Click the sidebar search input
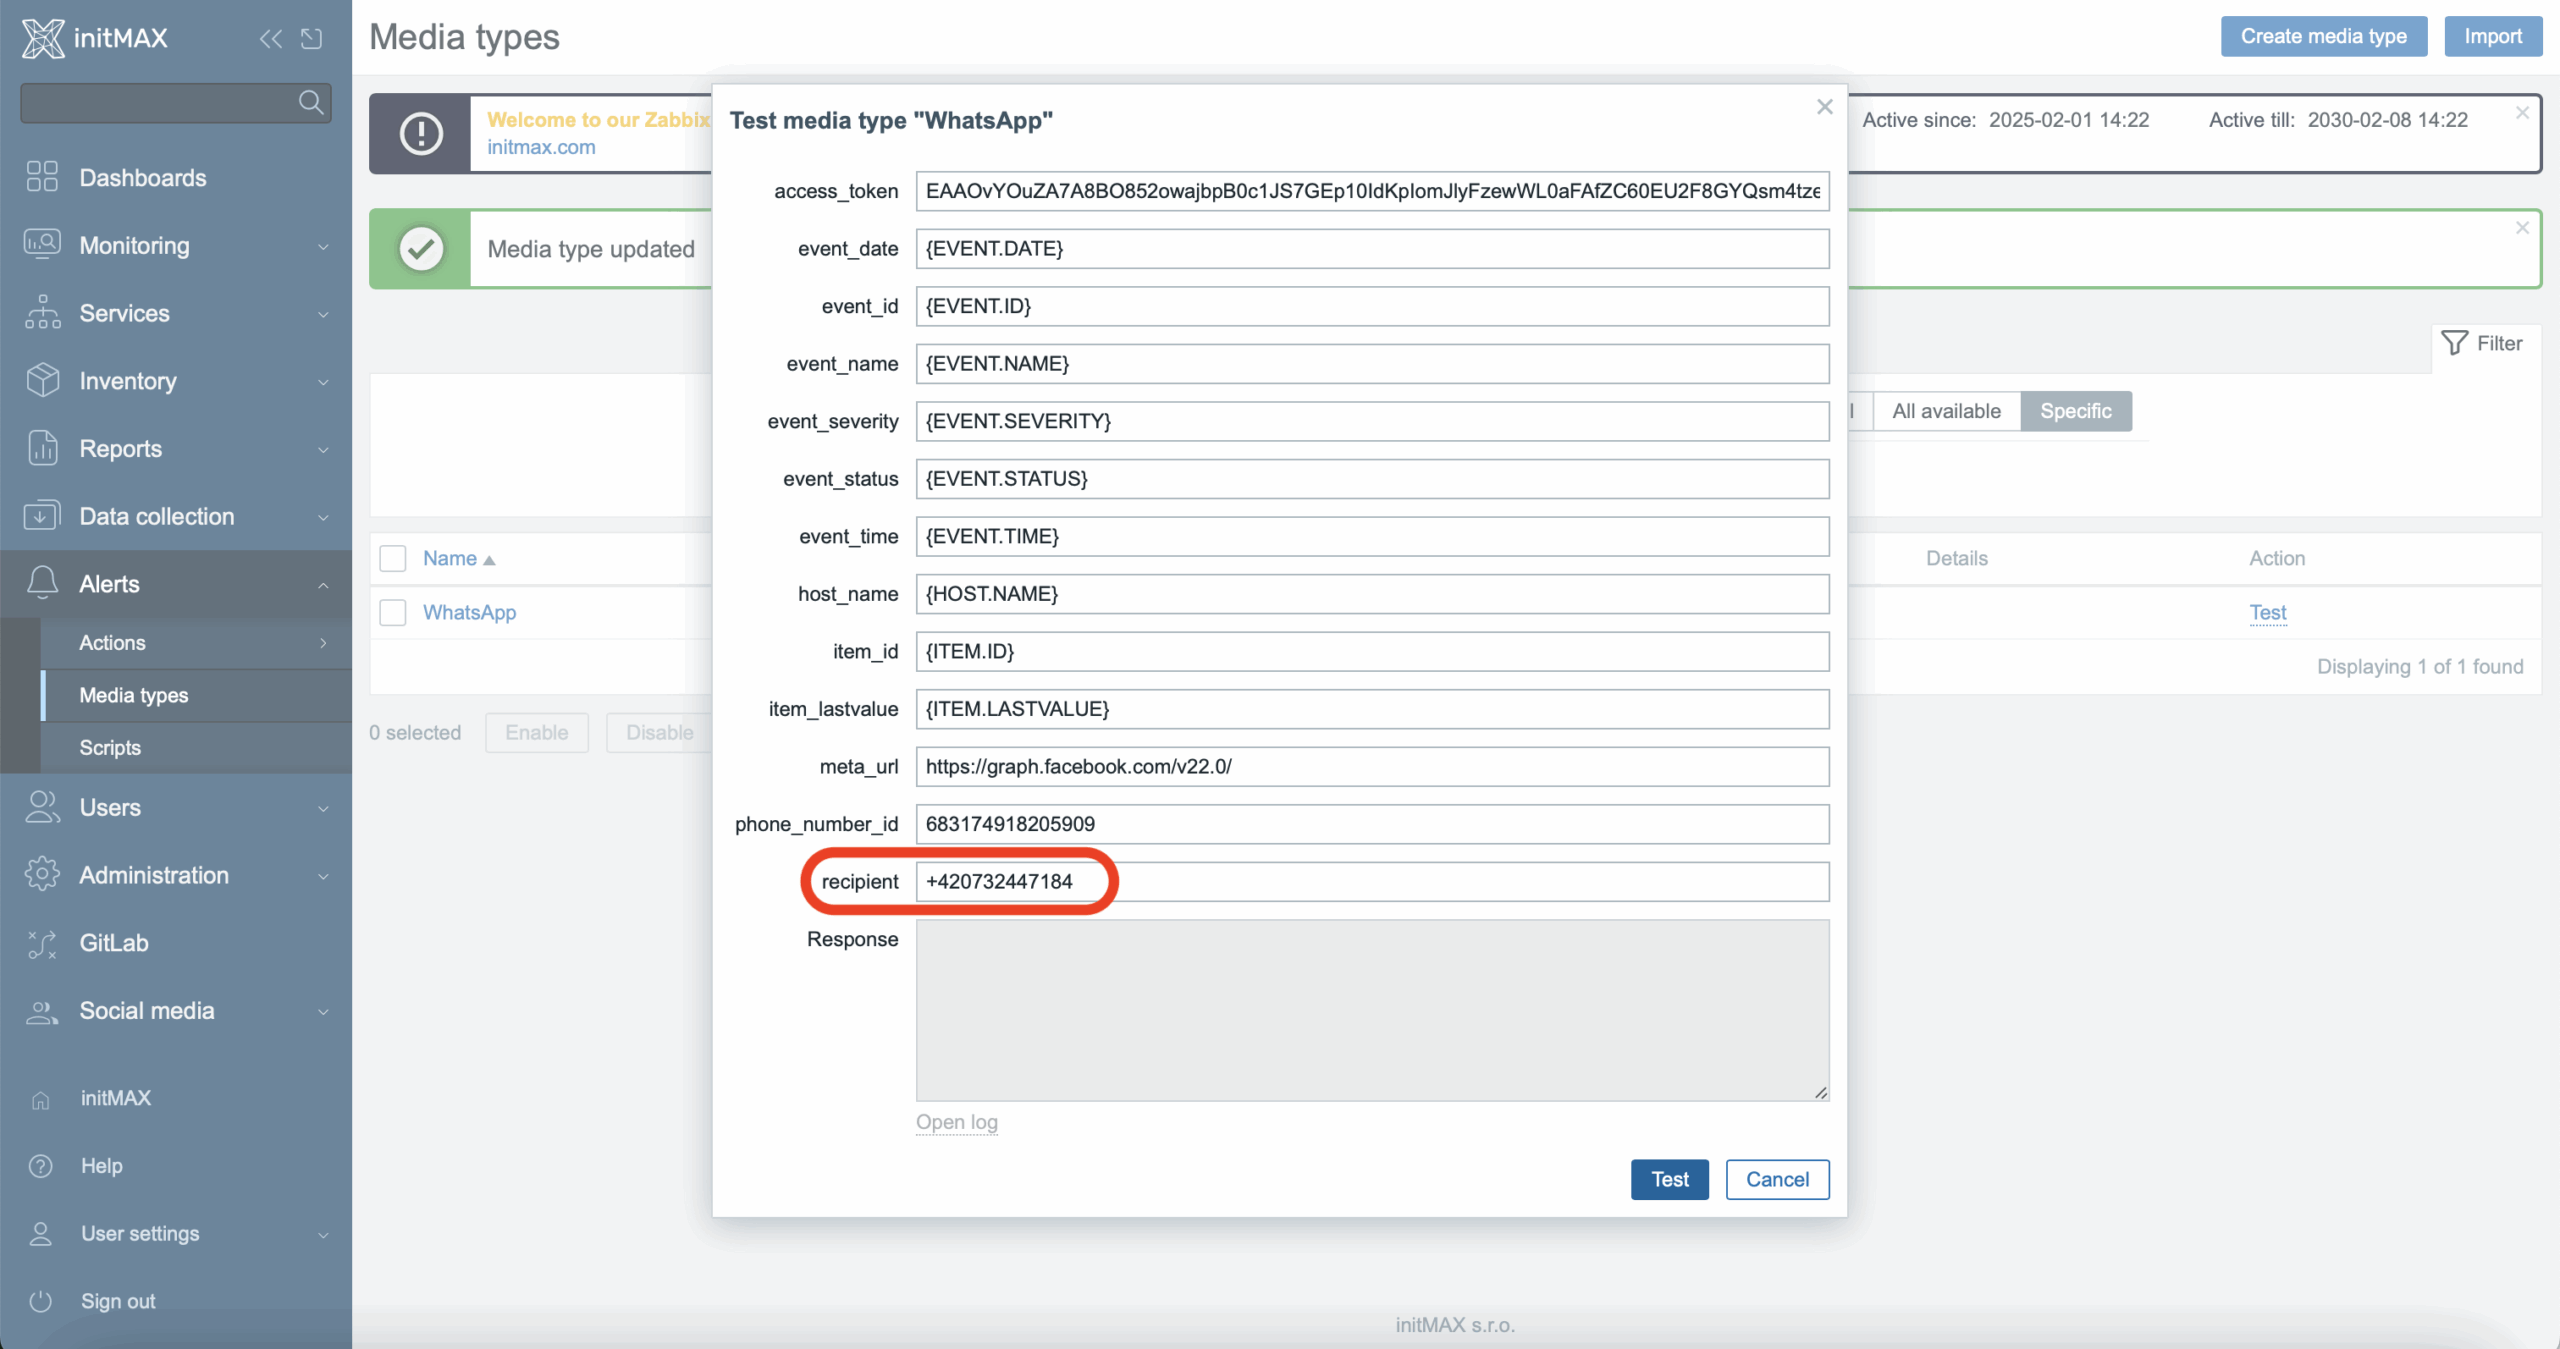 (176, 102)
